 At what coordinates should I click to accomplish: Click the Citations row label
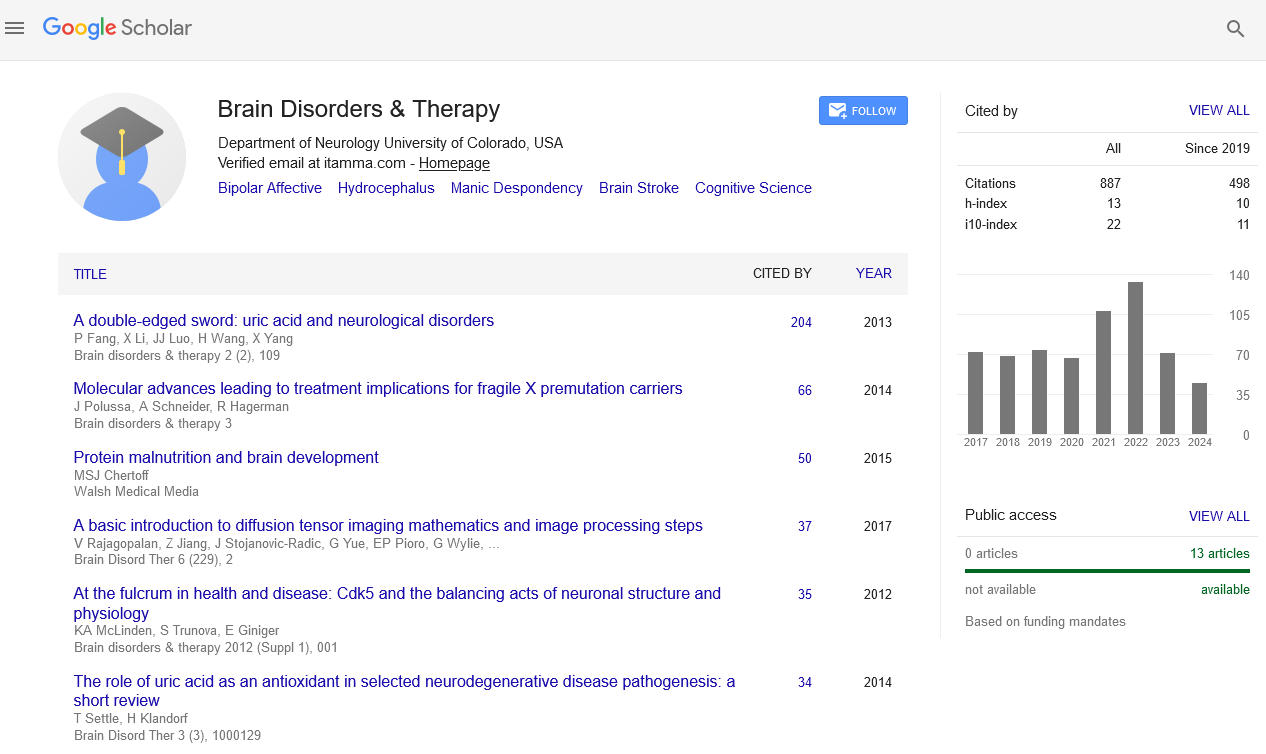[x=990, y=183]
